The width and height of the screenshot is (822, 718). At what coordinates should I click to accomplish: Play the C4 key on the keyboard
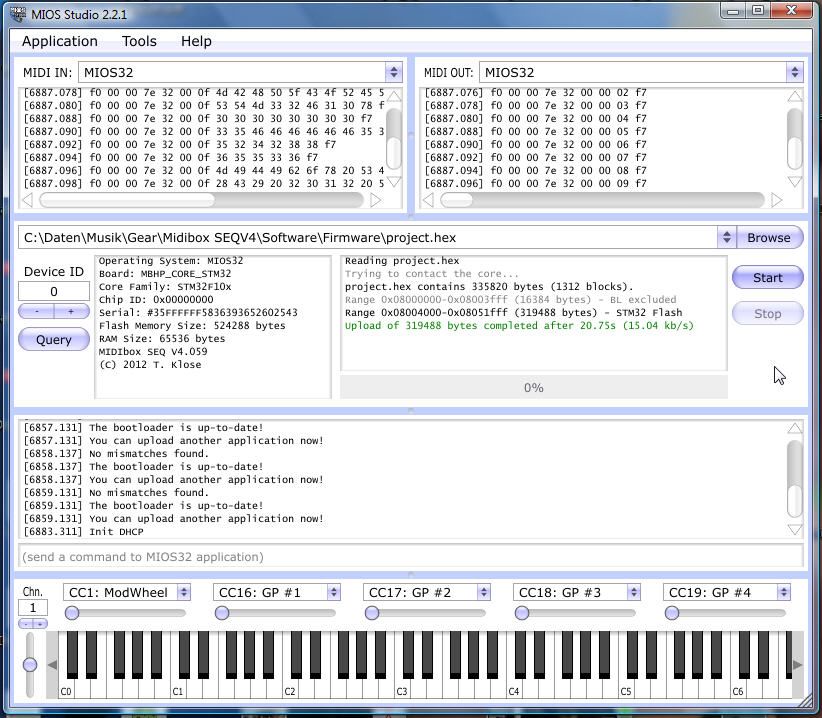point(513,691)
